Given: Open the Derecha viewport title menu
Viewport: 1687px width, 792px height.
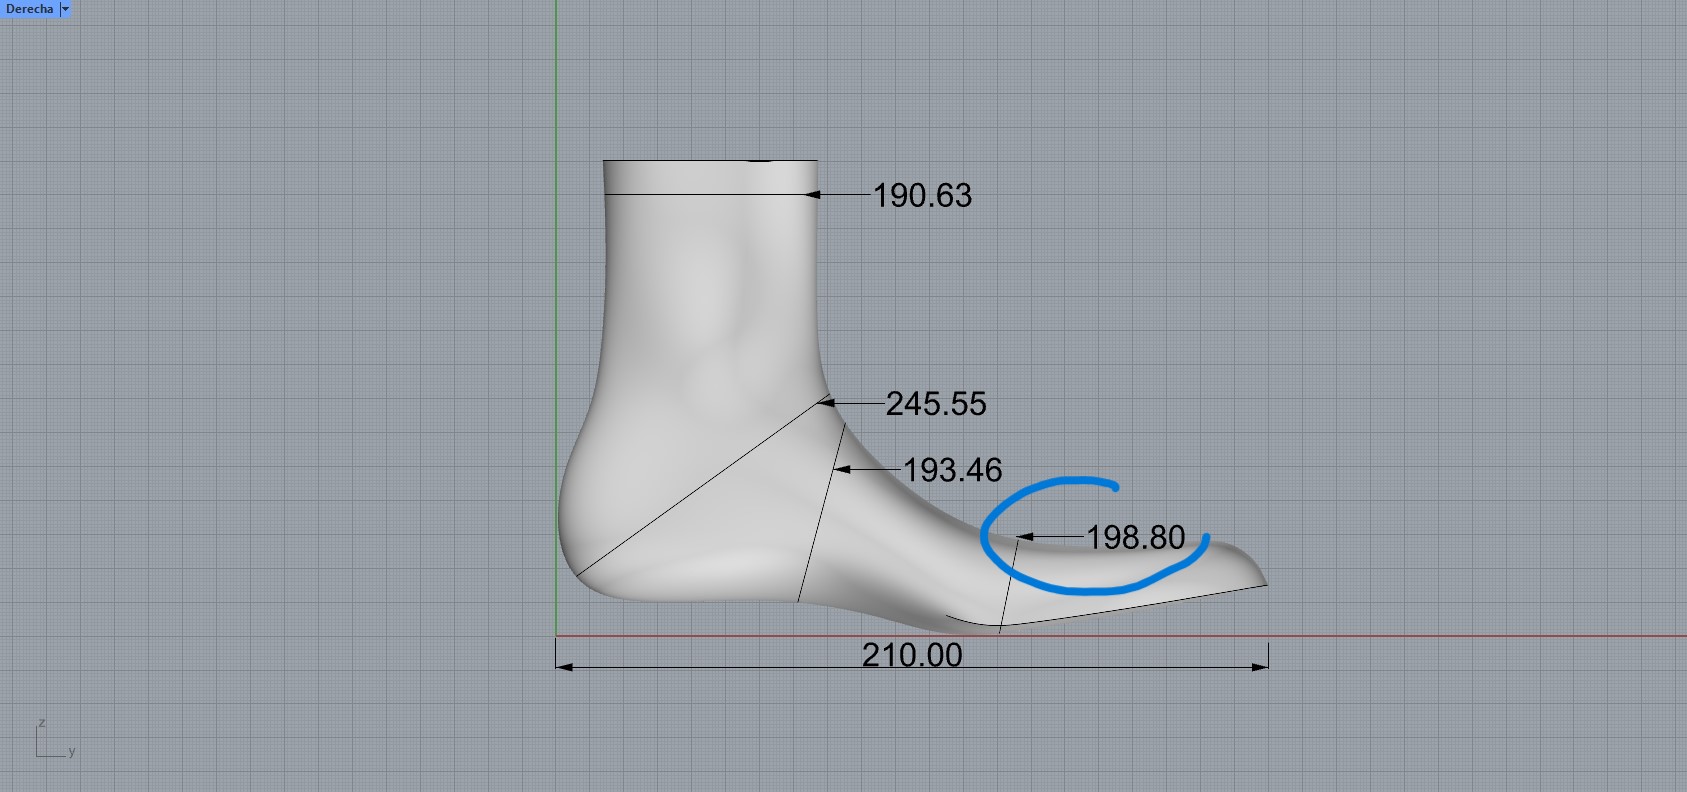Looking at the screenshot, I should coord(29,9).
